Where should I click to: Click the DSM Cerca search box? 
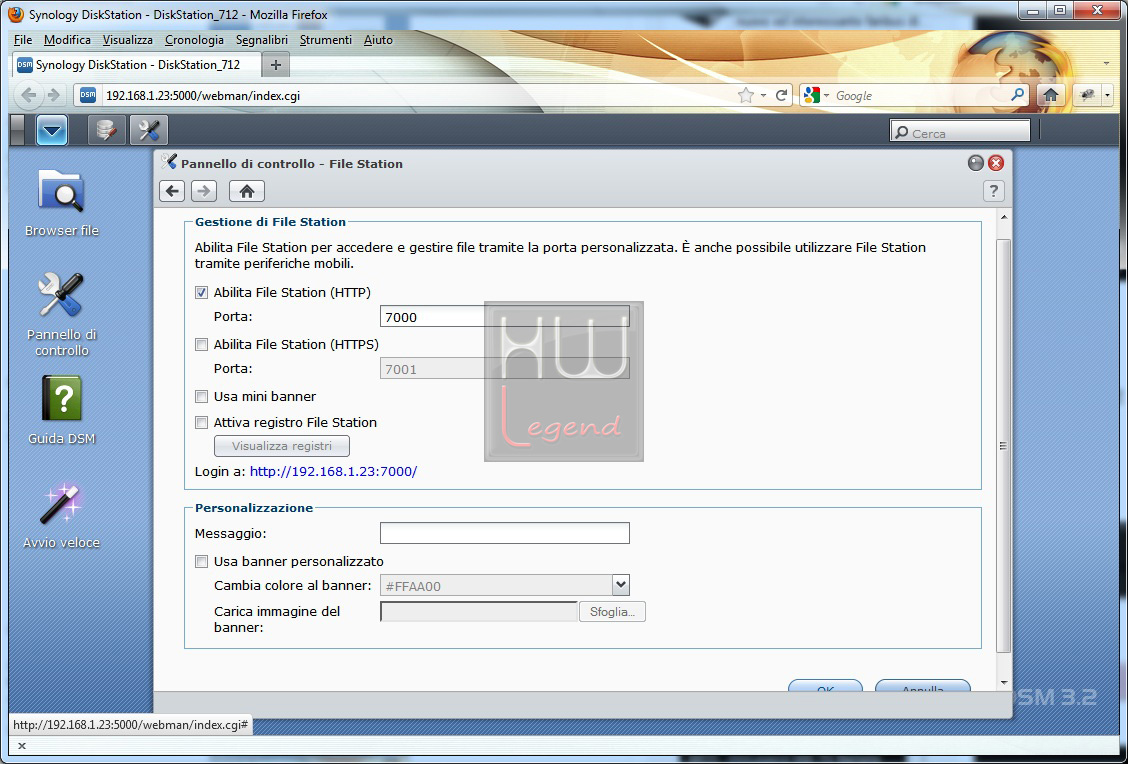tap(960, 131)
